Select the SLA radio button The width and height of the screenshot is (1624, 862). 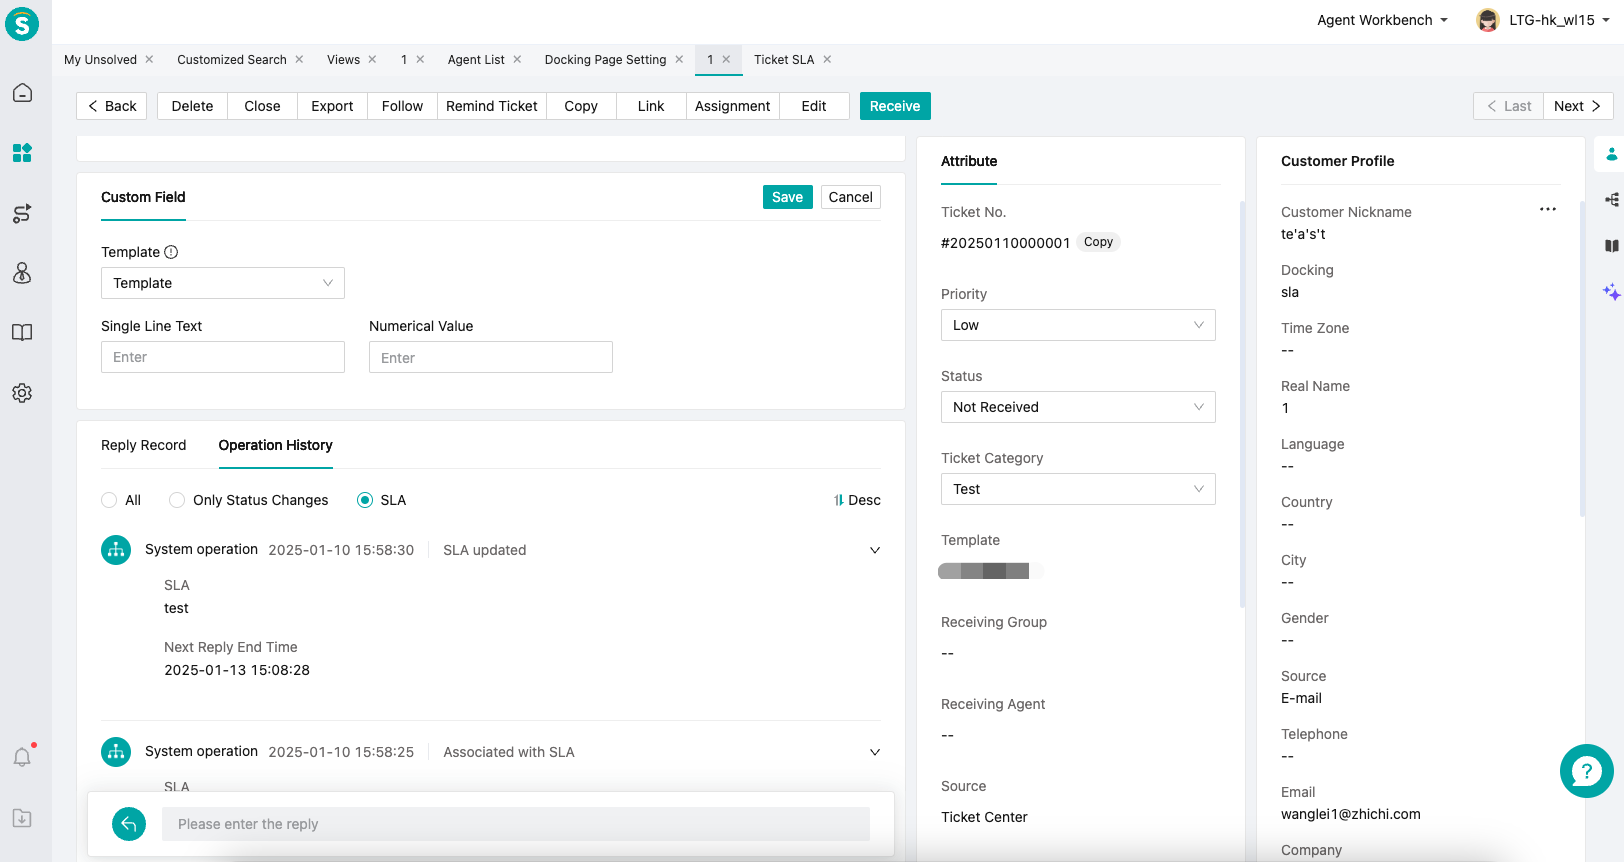pos(365,500)
